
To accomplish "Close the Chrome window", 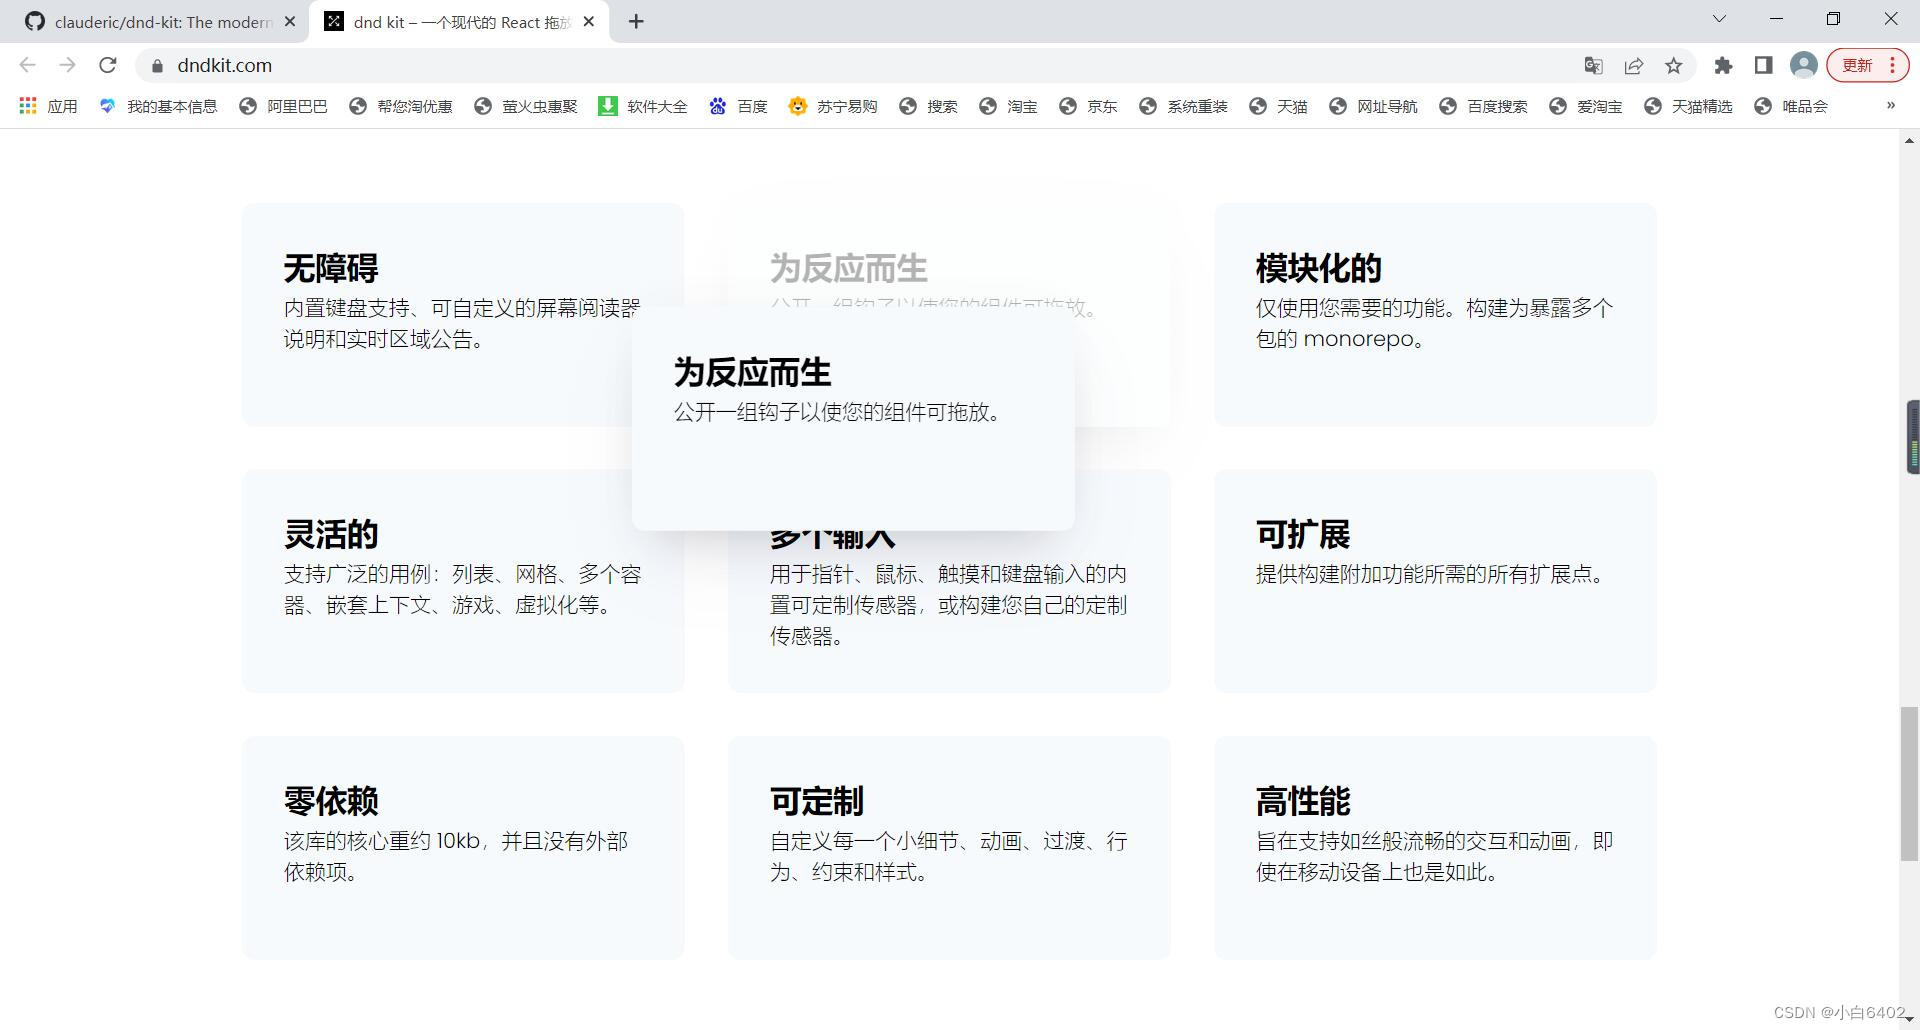I will [x=1890, y=19].
